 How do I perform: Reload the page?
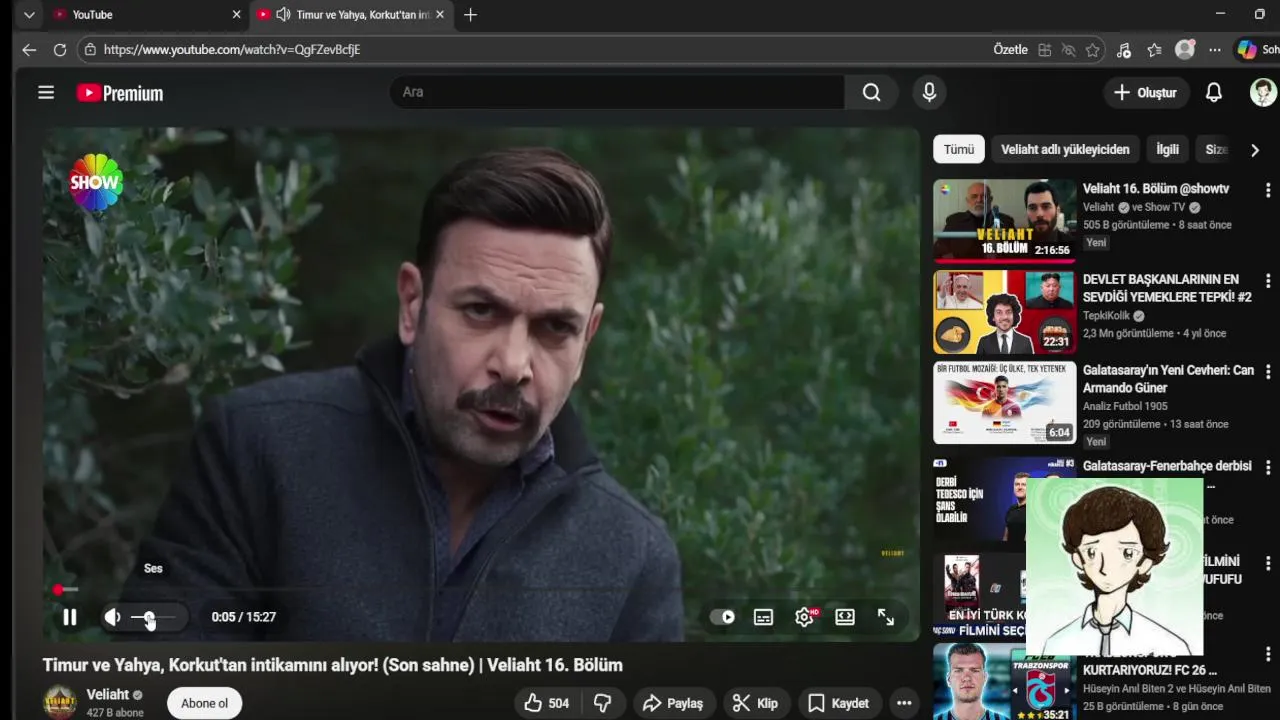click(60, 50)
